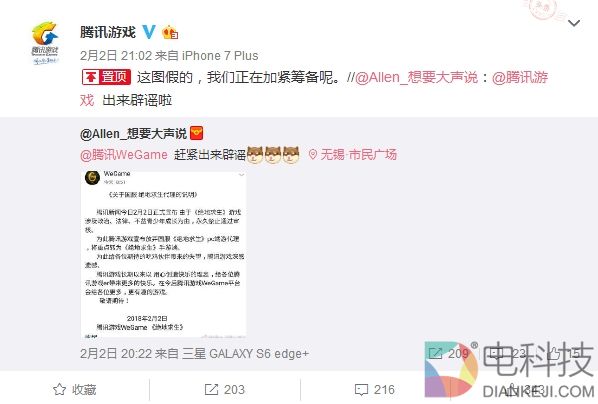
Task: Enlarge the WeGame announcement image thumbnail
Action: [163, 254]
